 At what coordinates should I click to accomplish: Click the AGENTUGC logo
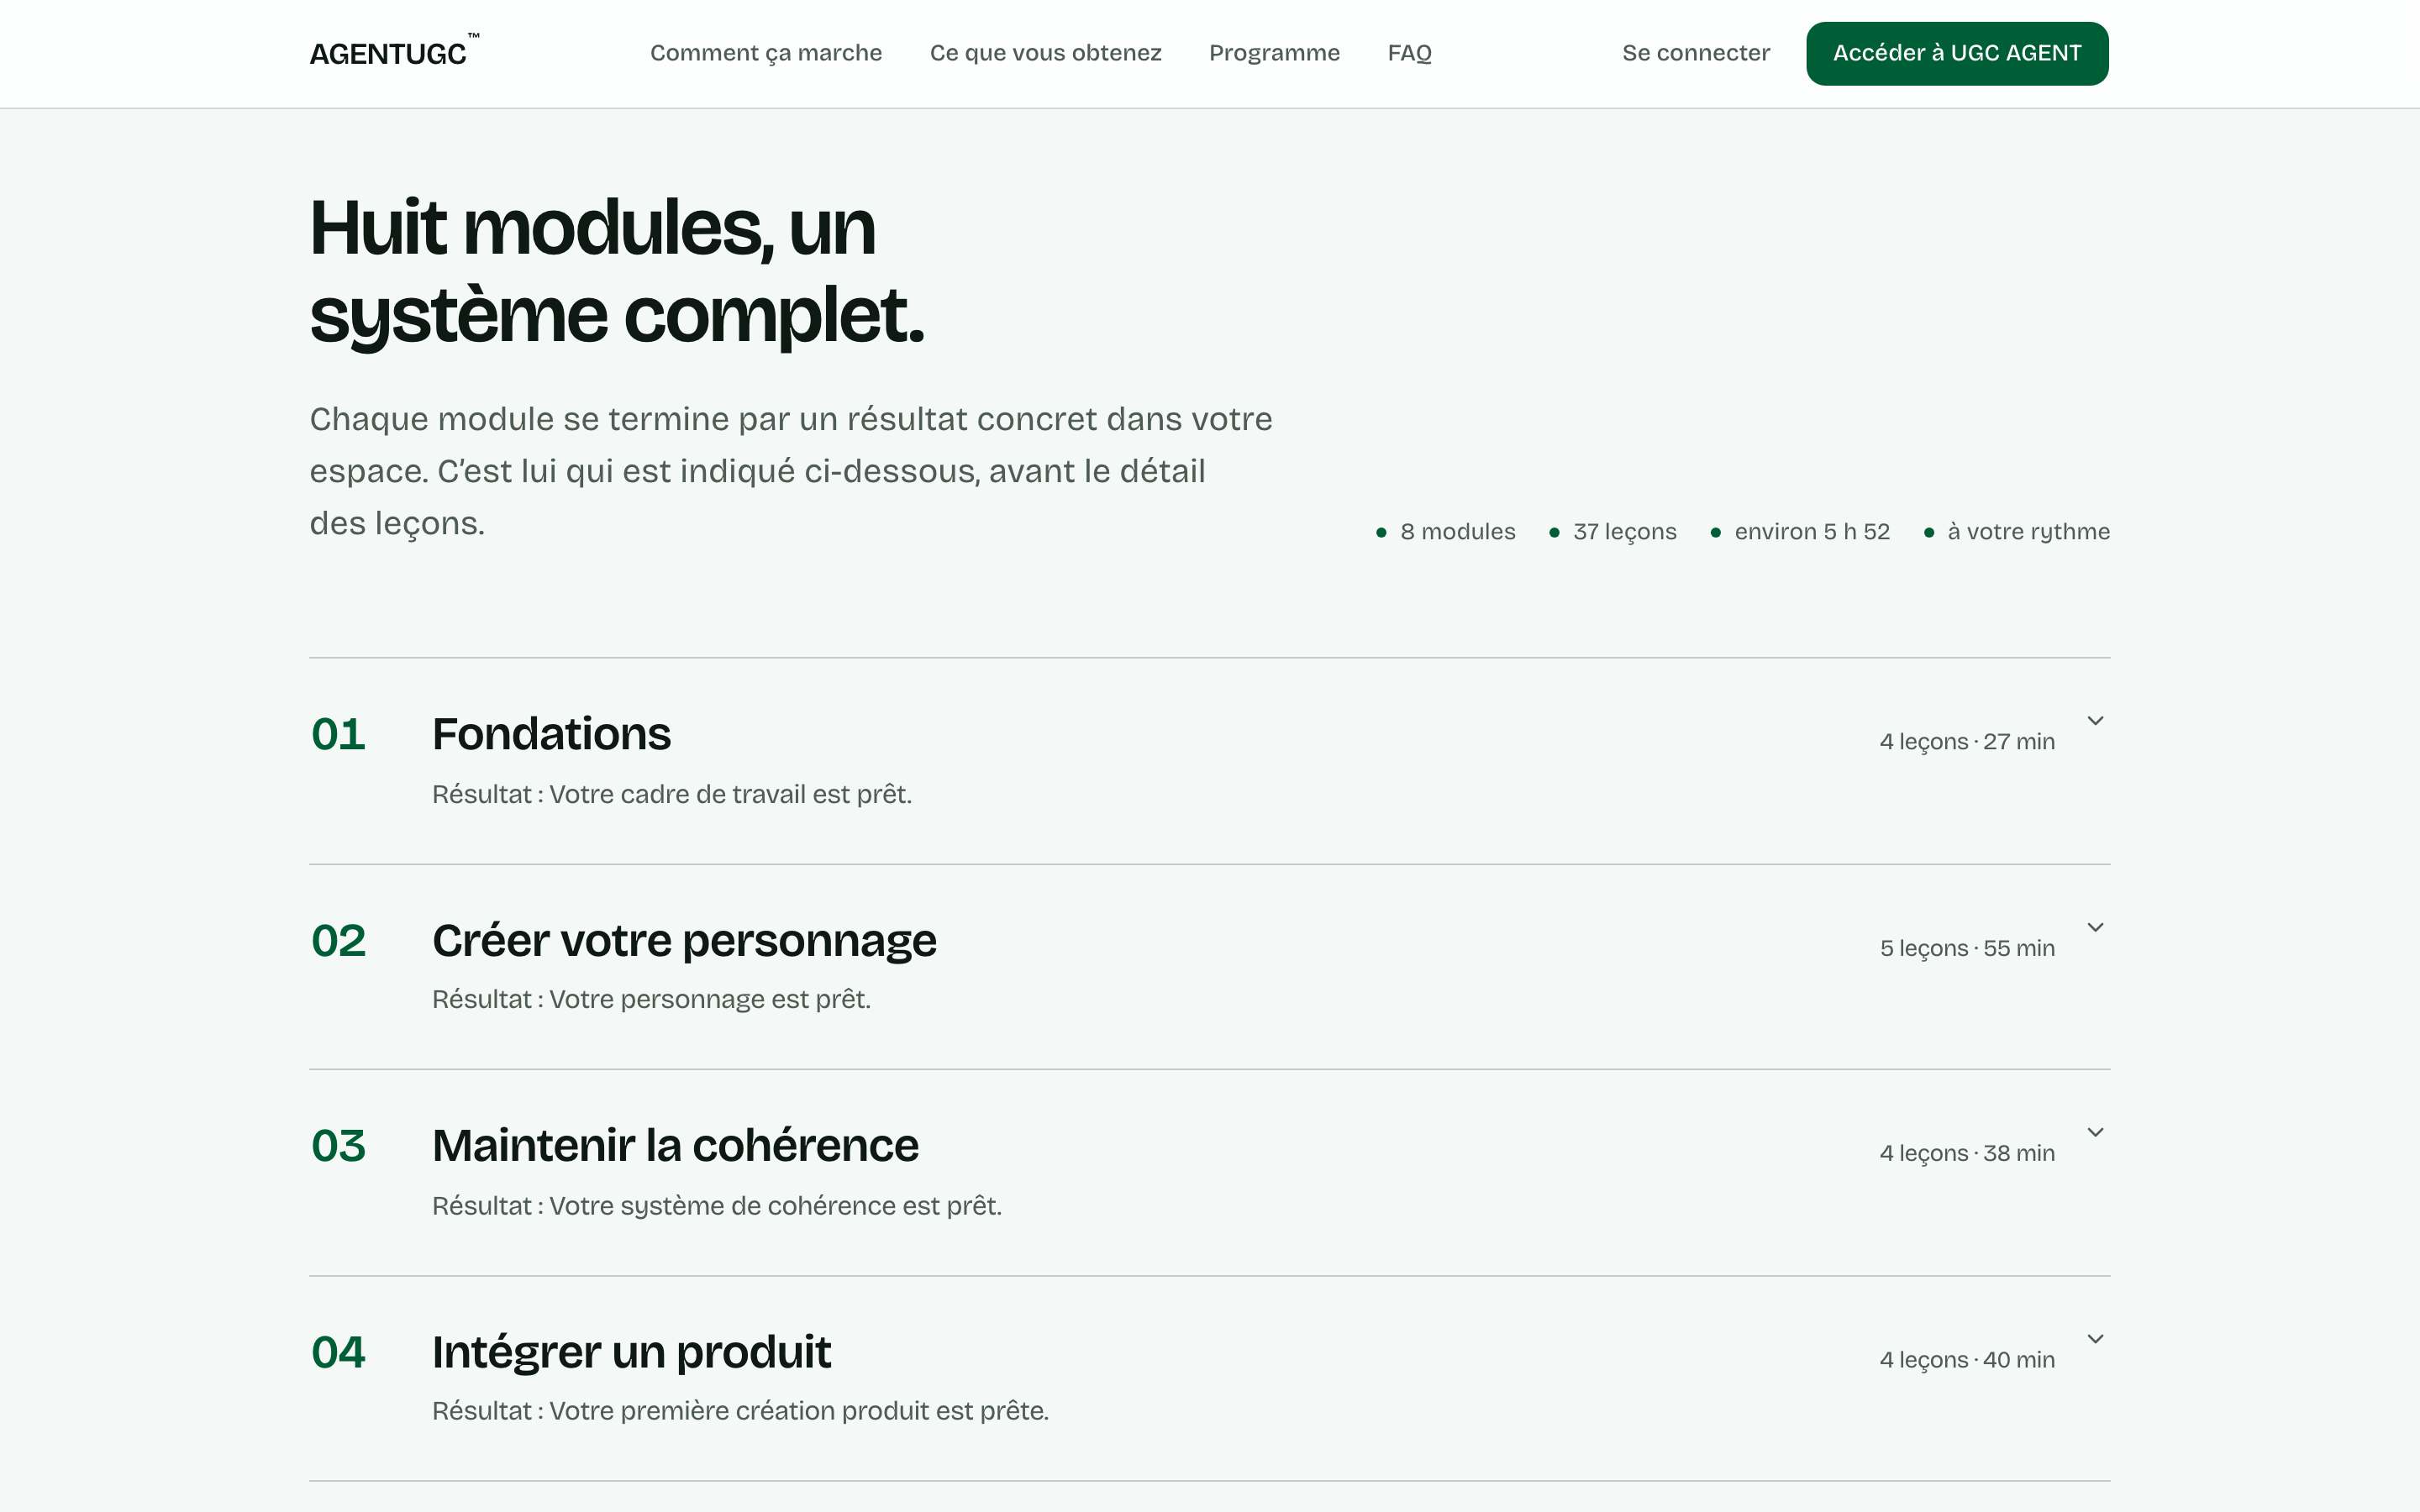[x=394, y=52]
